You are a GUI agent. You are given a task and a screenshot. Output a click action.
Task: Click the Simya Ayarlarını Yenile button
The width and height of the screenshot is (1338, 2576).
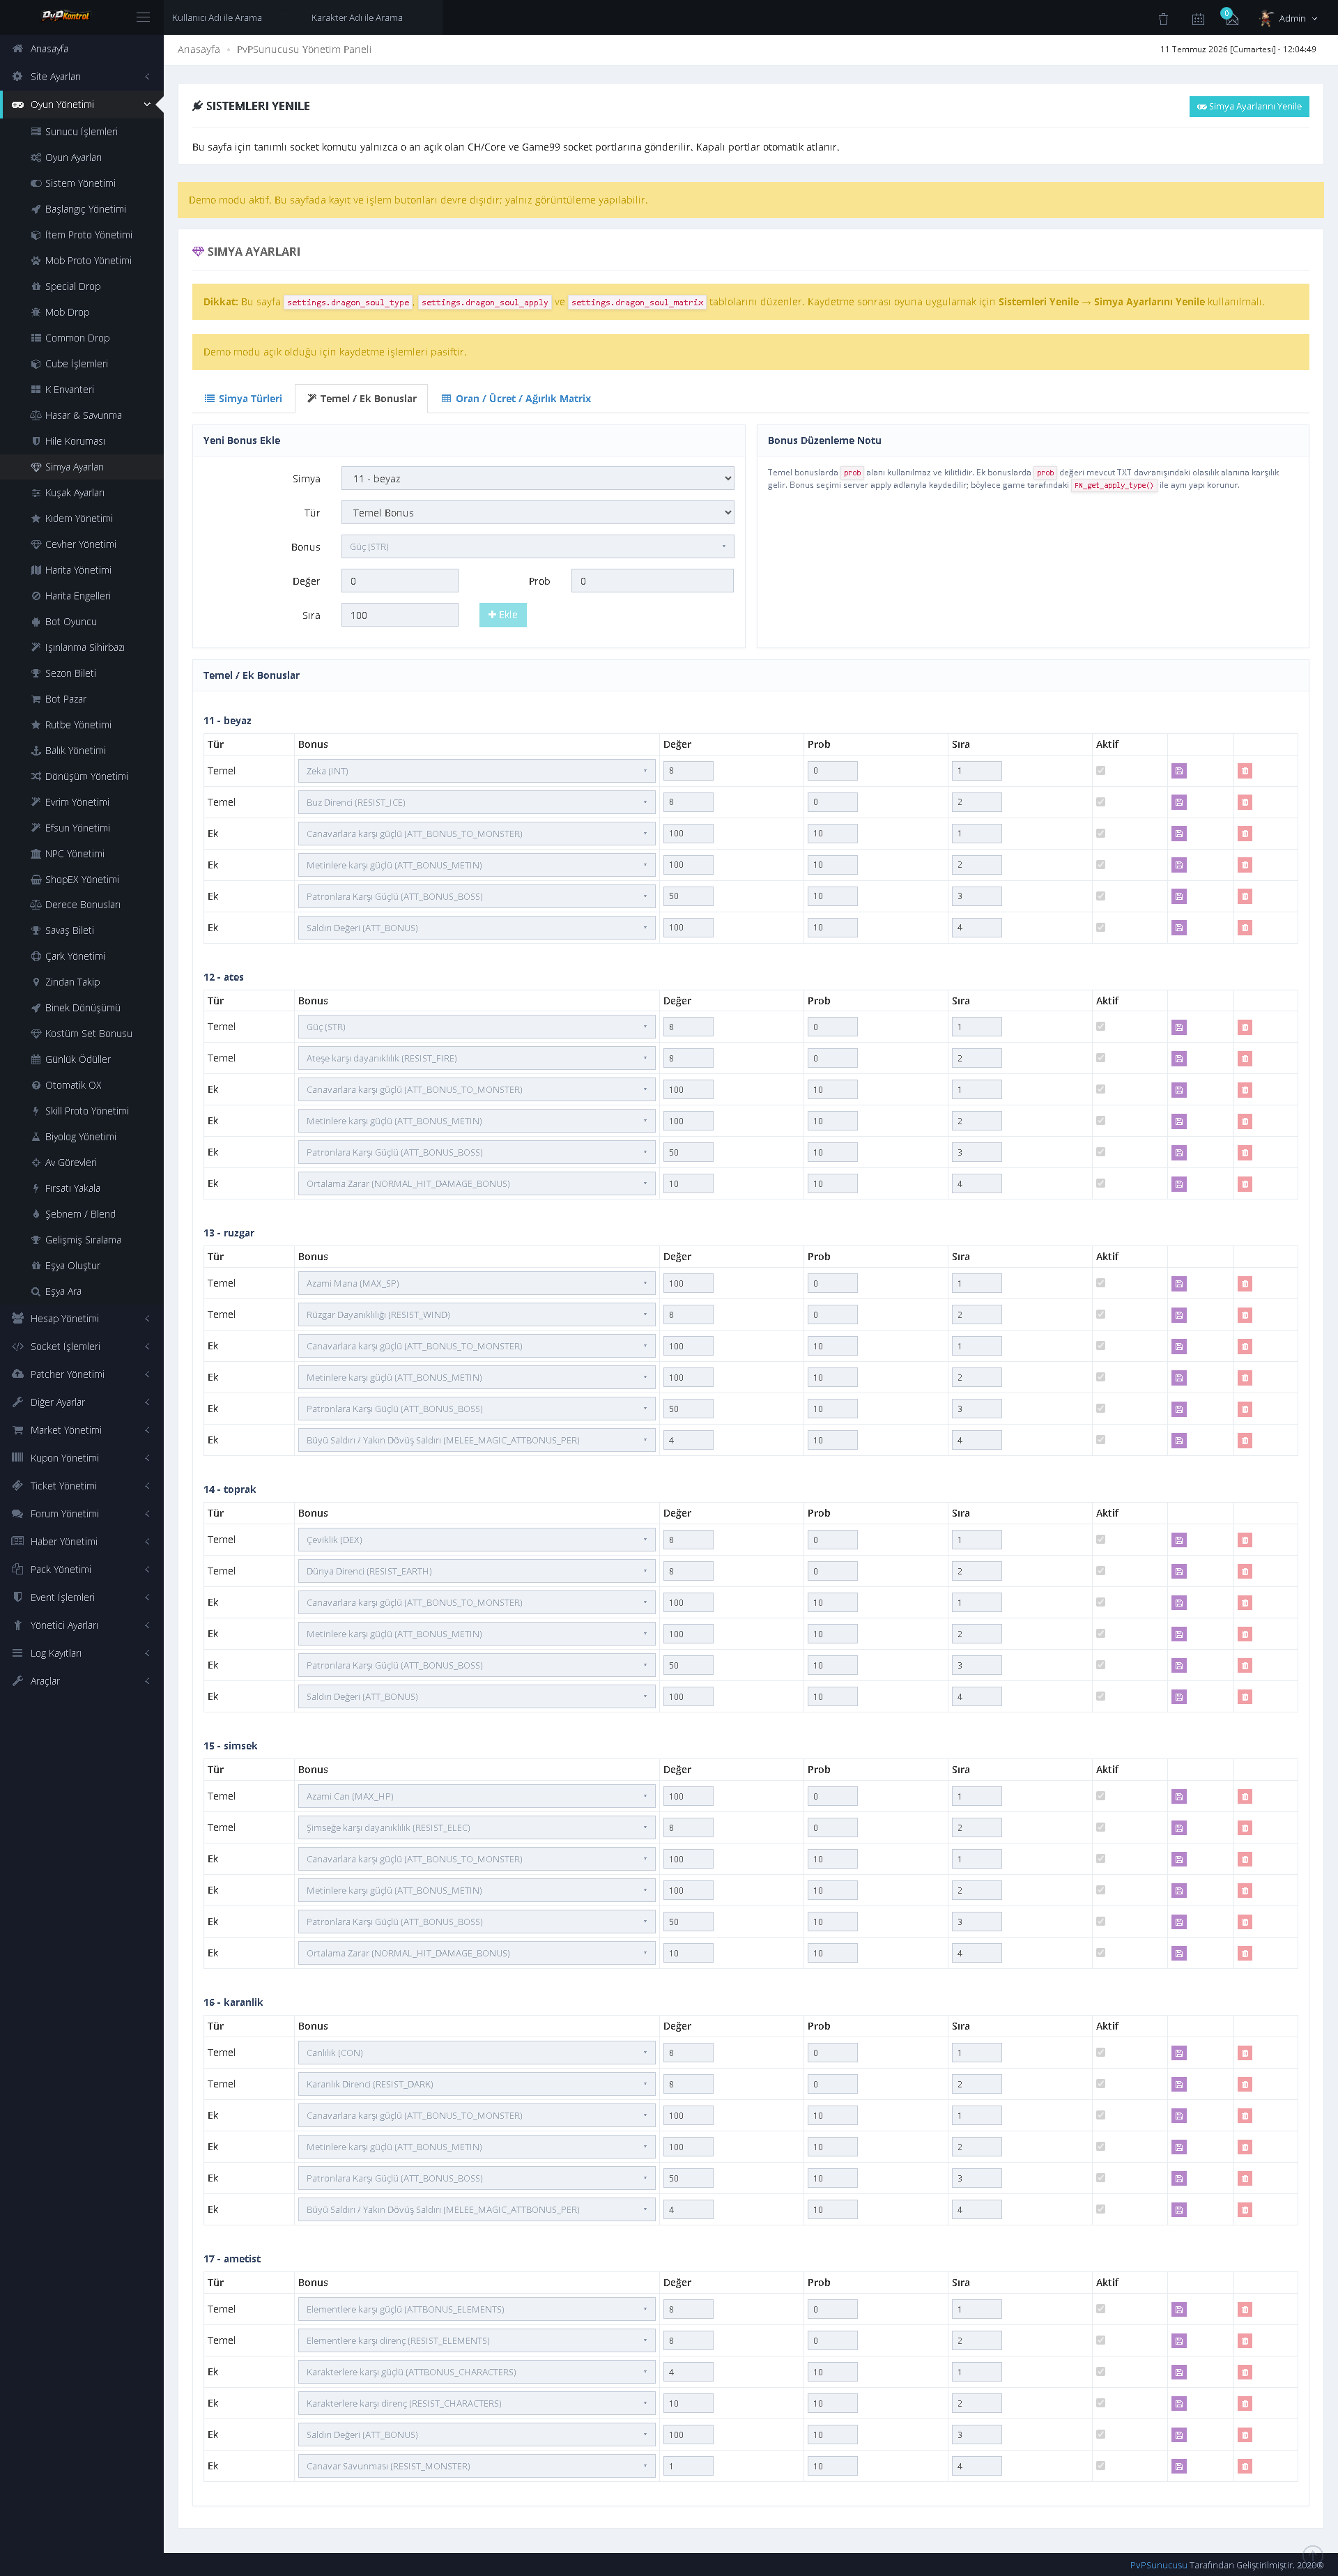pyautogui.click(x=1249, y=106)
